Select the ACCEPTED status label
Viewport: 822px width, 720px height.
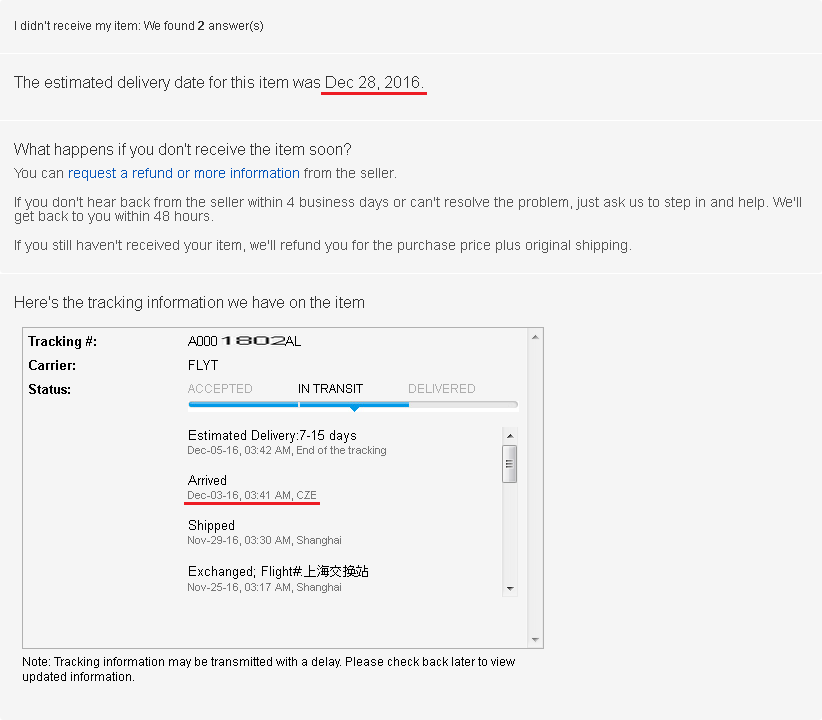tap(220, 389)
